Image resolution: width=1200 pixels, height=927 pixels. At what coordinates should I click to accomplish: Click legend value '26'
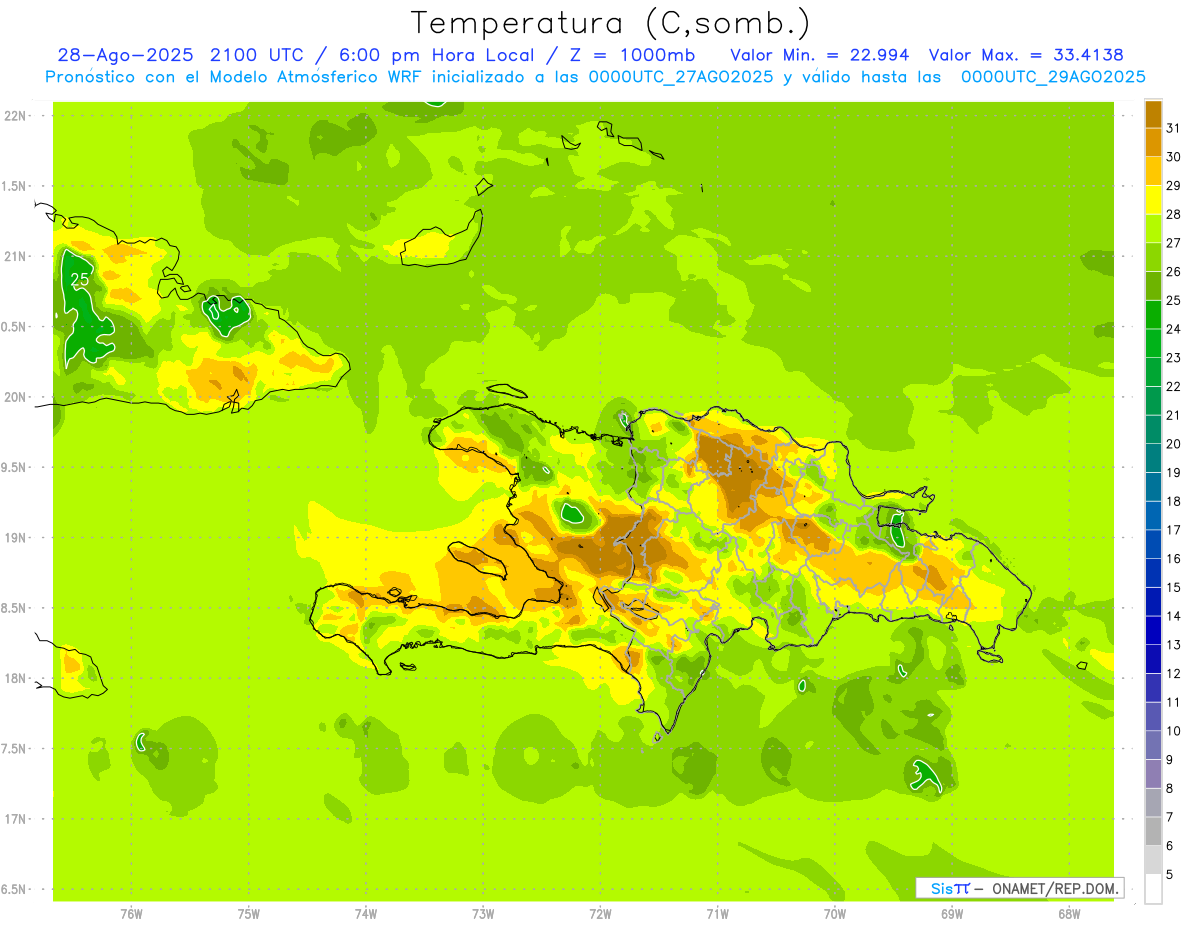(x=1173, y=272)
